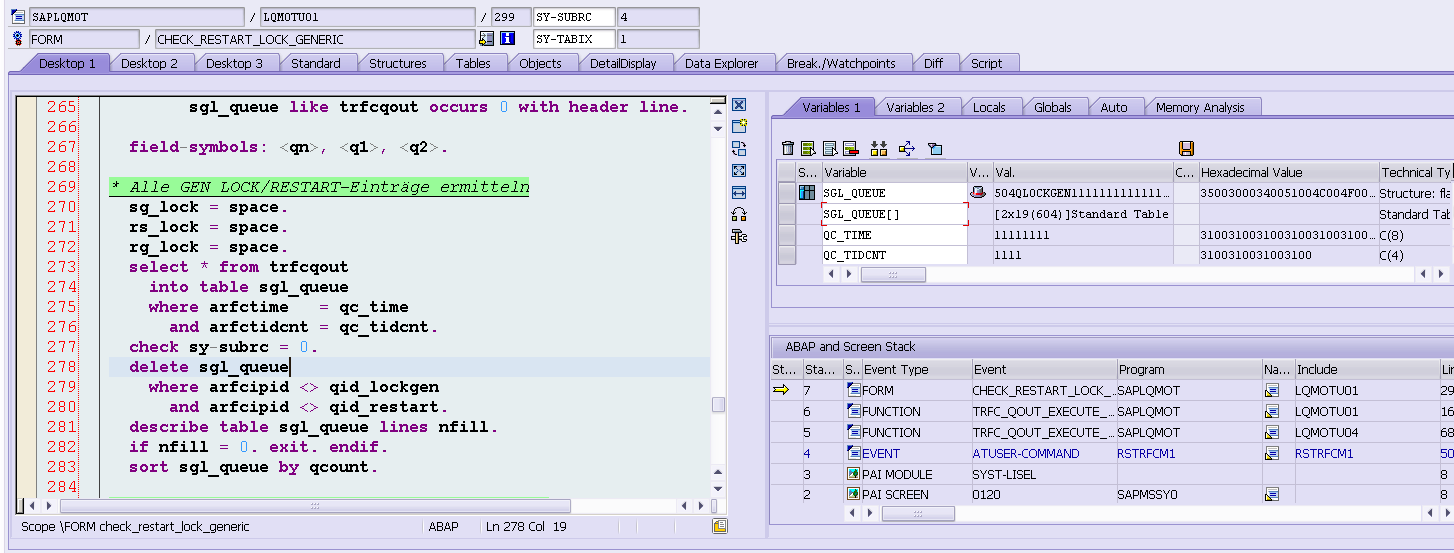Click the tool customizing hammer icon
This screenshot has width=1454, height=553.
pyautogui.click(x=739, y=236)
